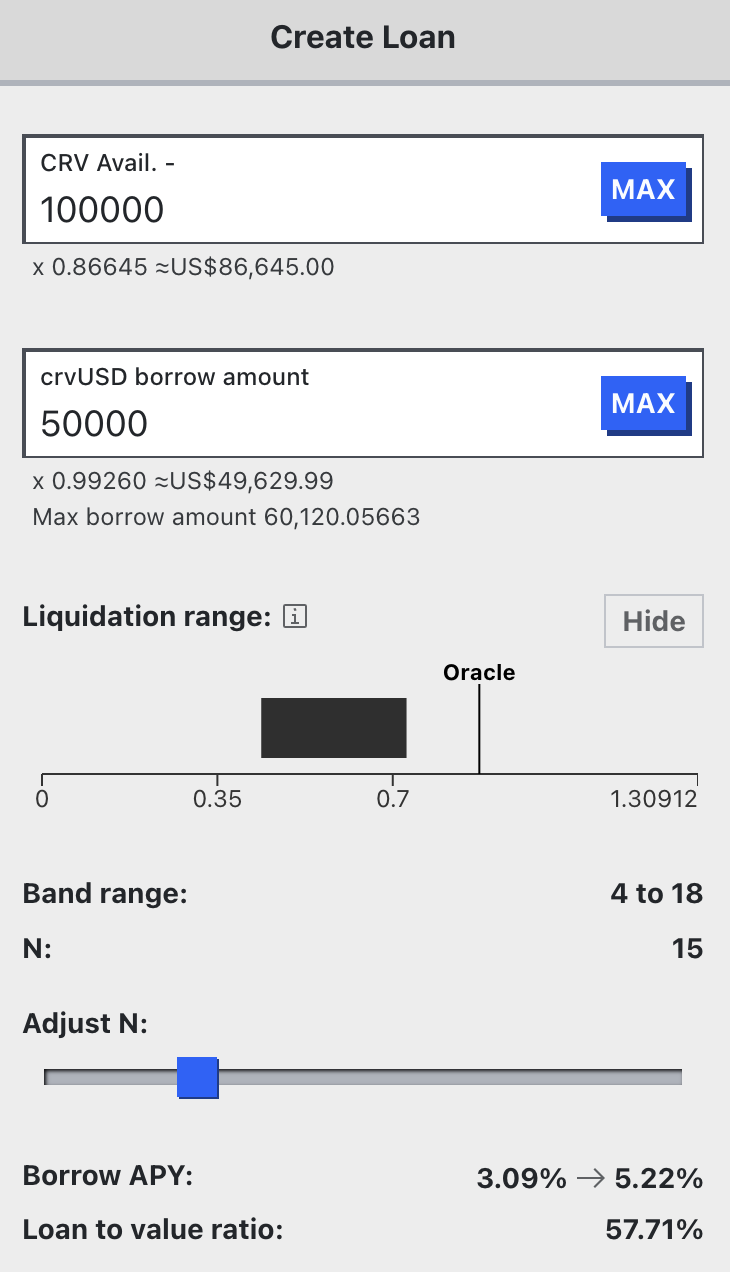Click the Adjust N slider handle
The height and width of the screenshot is (1272, 730).
(x=197, y=1077)
